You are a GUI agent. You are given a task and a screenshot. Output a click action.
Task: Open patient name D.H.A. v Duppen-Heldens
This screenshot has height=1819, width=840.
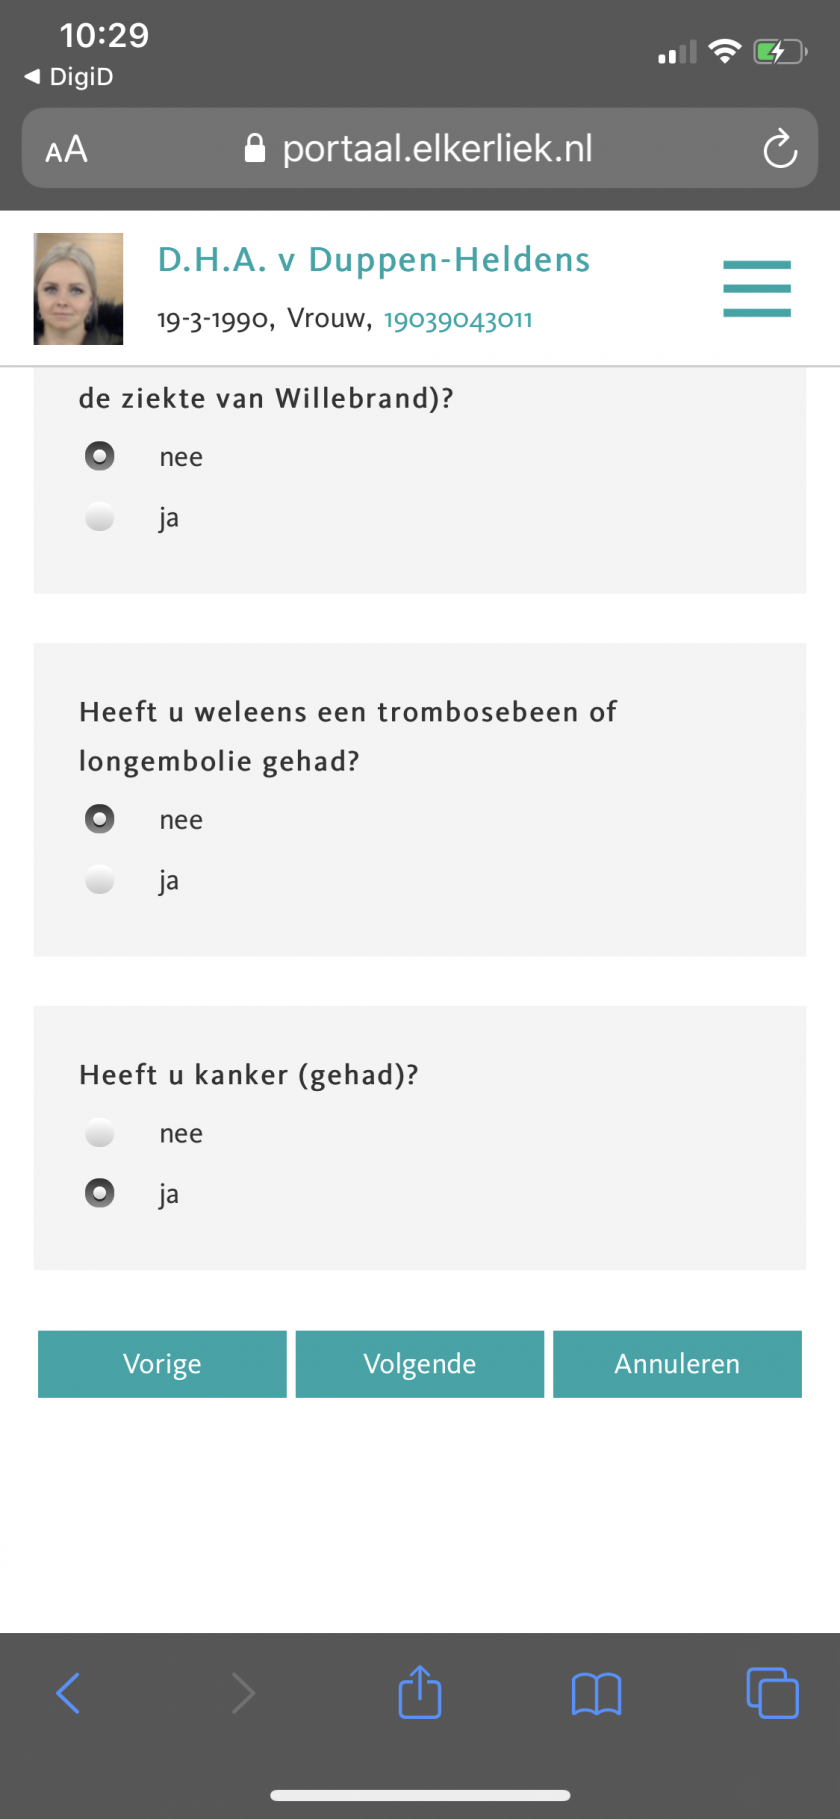tap(374, 260)
